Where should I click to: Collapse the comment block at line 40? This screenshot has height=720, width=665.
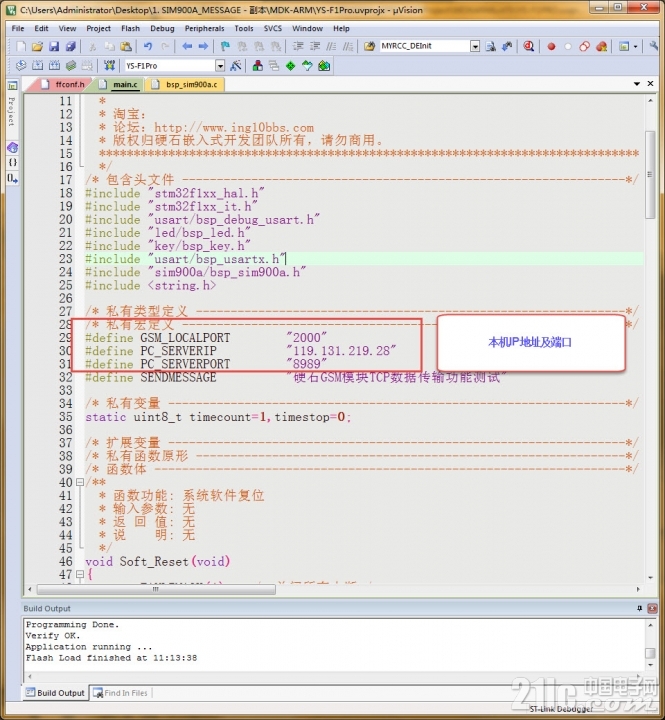pyautogui.click(x=79, y=482)
